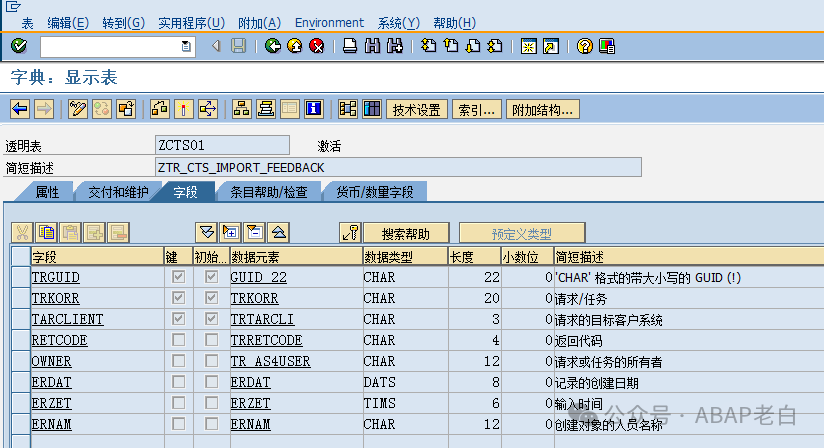The image size is (824, 448).
Task: Click the 索引... button
Action: [477, 110]
